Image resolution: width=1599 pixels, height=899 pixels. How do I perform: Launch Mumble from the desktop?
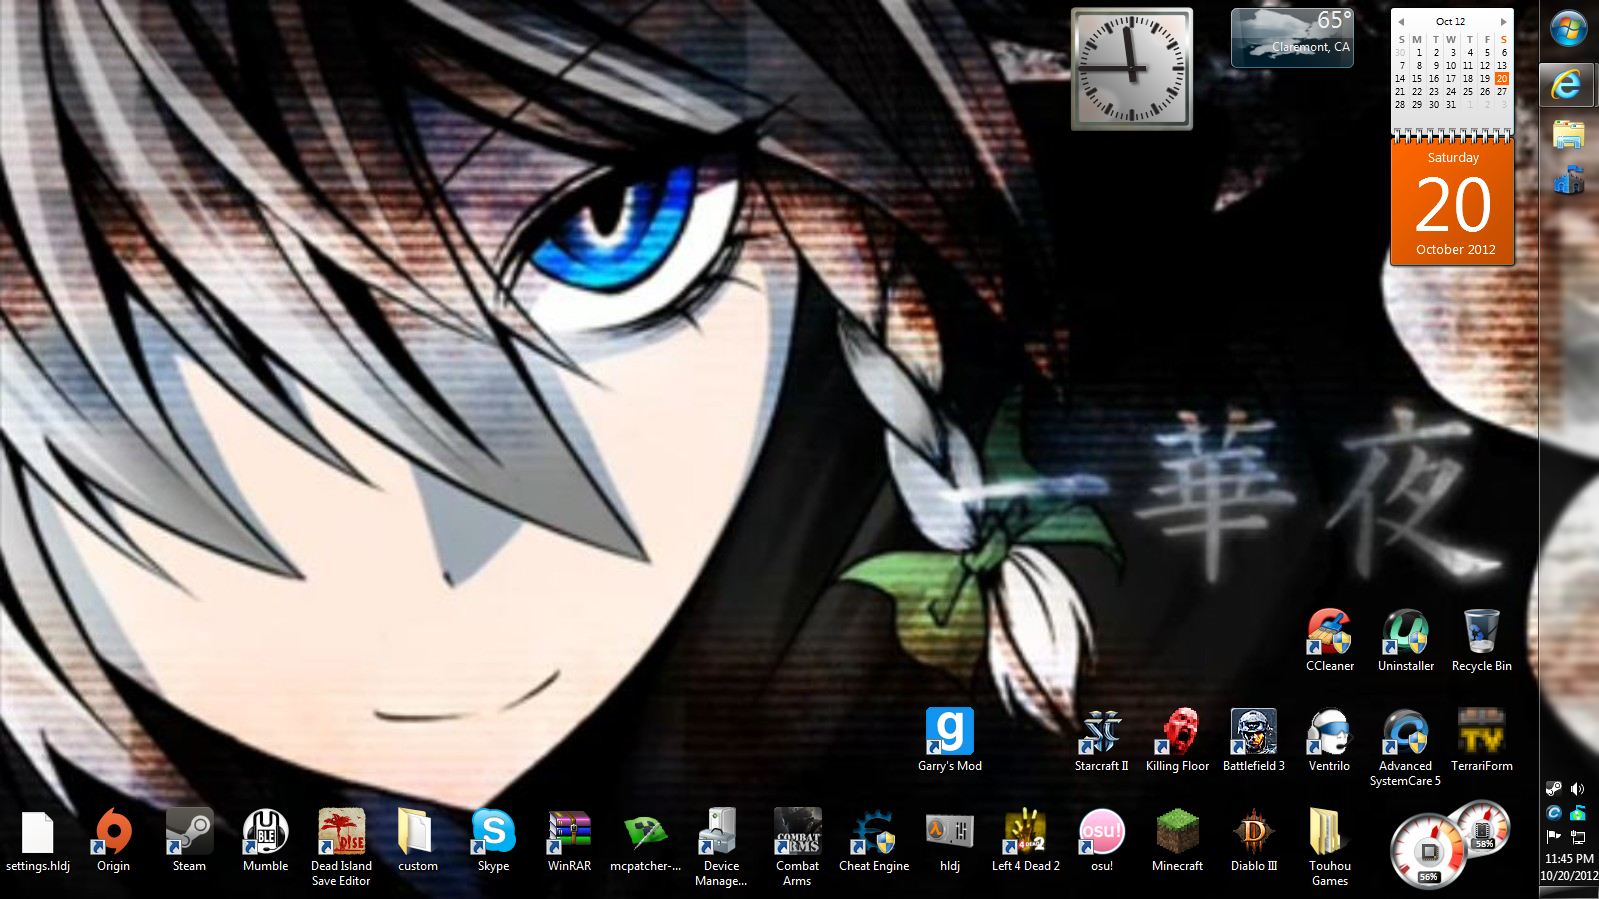(x=265, y=841)
